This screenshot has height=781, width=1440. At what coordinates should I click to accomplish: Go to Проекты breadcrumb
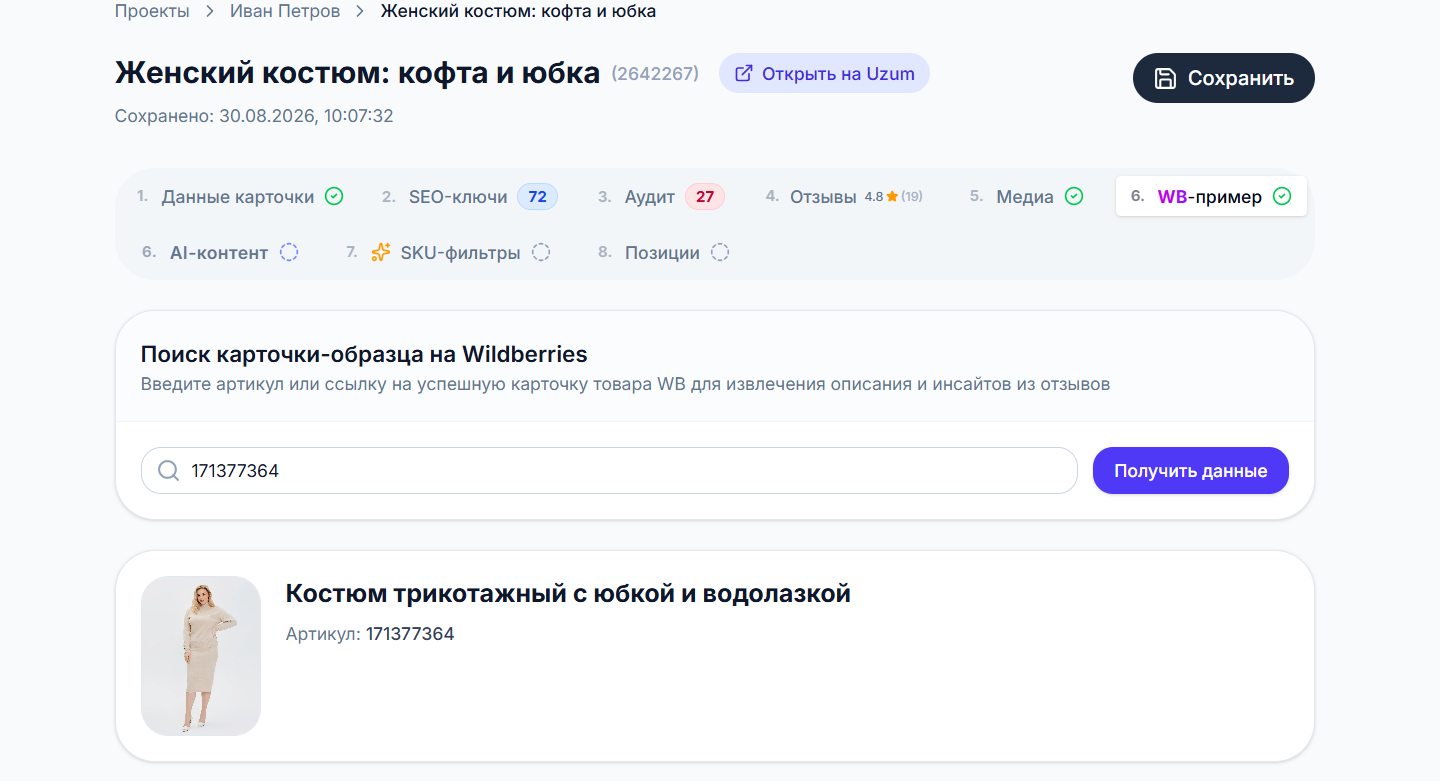point(152,12)
